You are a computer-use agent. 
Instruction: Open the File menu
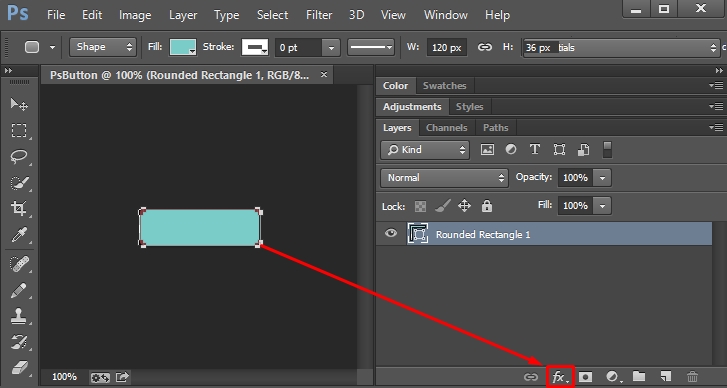56,15
